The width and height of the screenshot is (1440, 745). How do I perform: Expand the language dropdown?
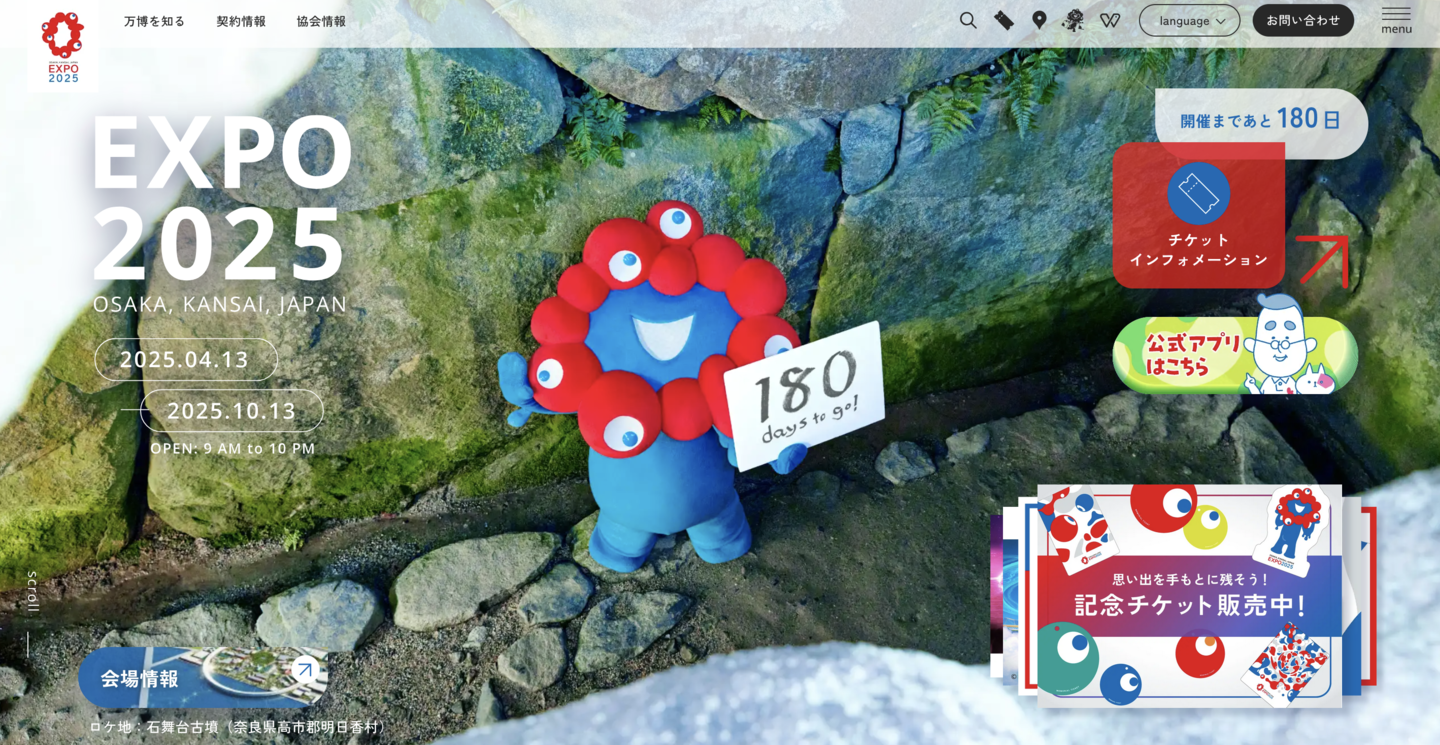click(x=1189, y=21)
